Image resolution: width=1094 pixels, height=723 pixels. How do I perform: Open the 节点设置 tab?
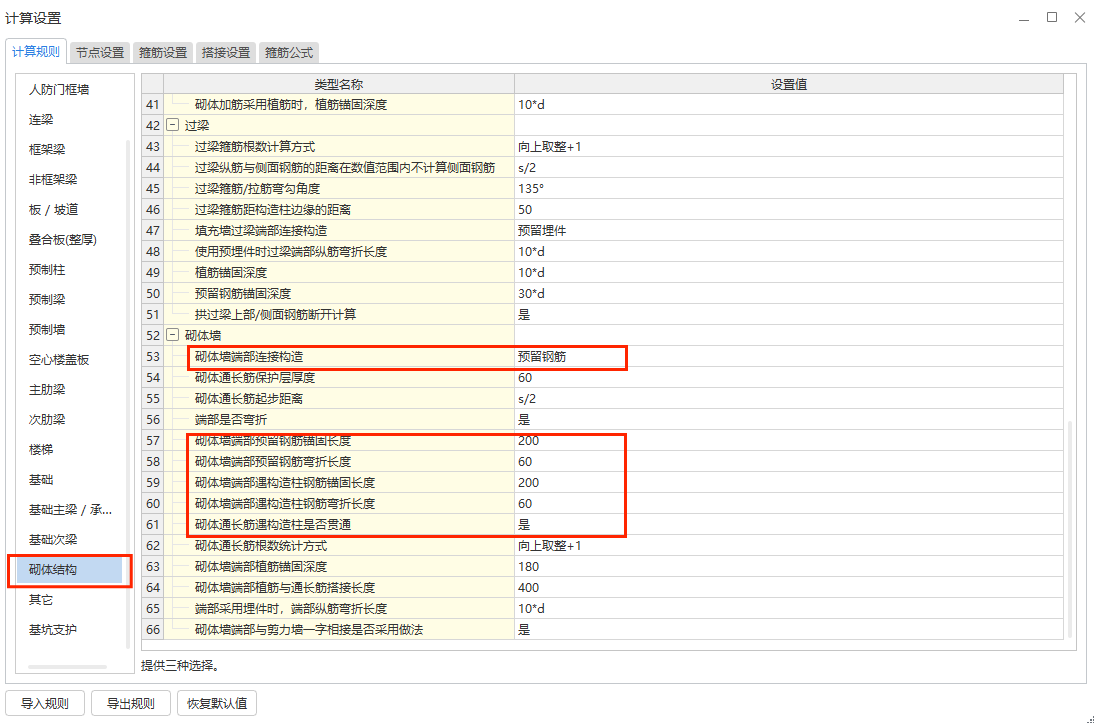pos(100,52)
